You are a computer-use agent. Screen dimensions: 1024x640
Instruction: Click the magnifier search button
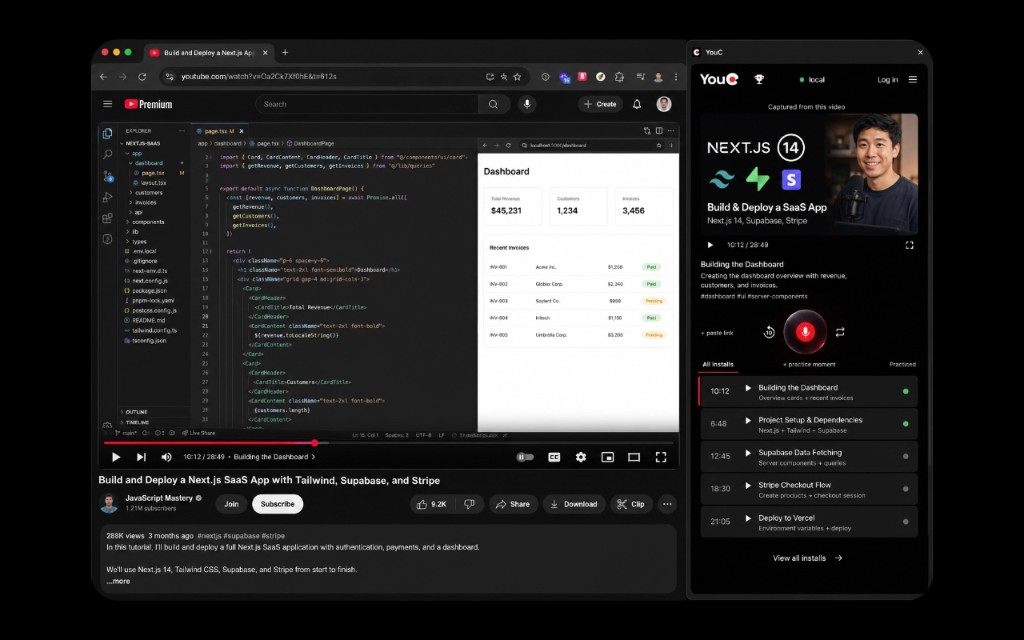493,104
